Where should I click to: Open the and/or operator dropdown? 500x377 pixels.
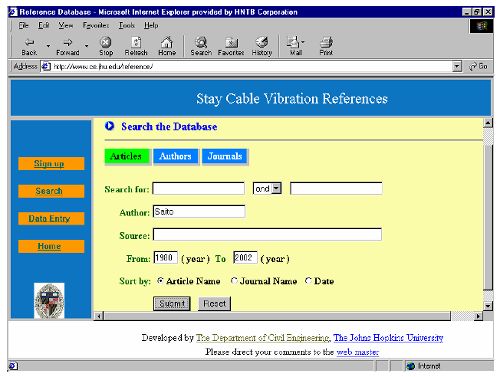coord(276,188)
